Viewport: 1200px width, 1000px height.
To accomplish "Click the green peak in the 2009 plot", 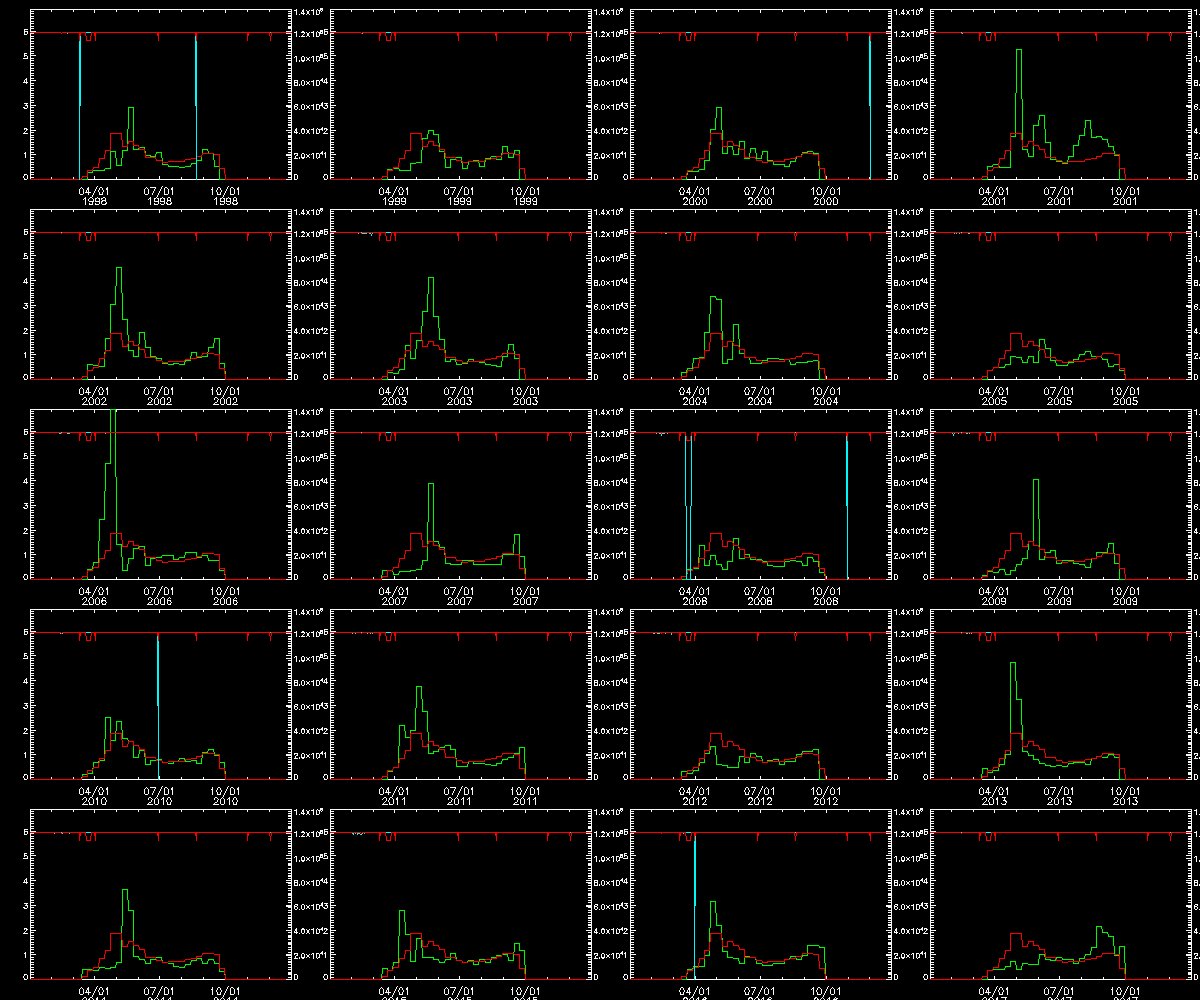I will (1036, 483).
